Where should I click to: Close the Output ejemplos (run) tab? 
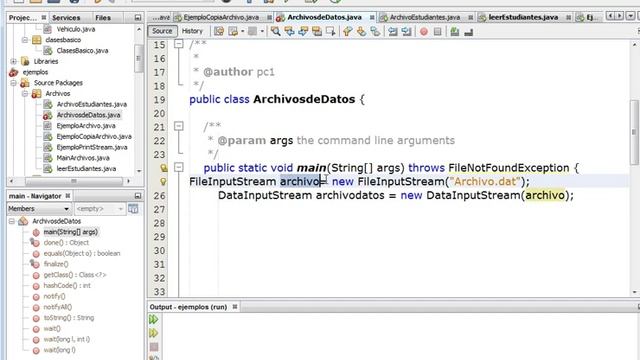point(235,307)
